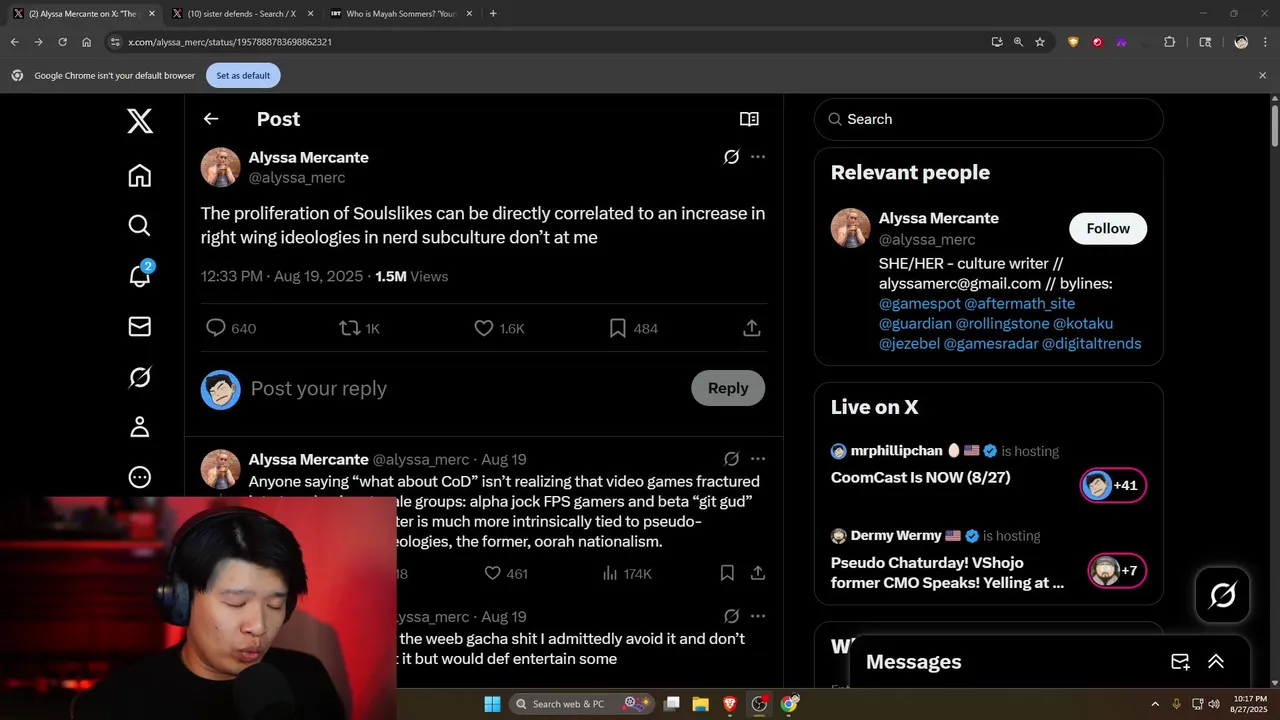This screenshot has width=1280, height=720.
Task: Click the Reply button
Action: coord(728,388)
